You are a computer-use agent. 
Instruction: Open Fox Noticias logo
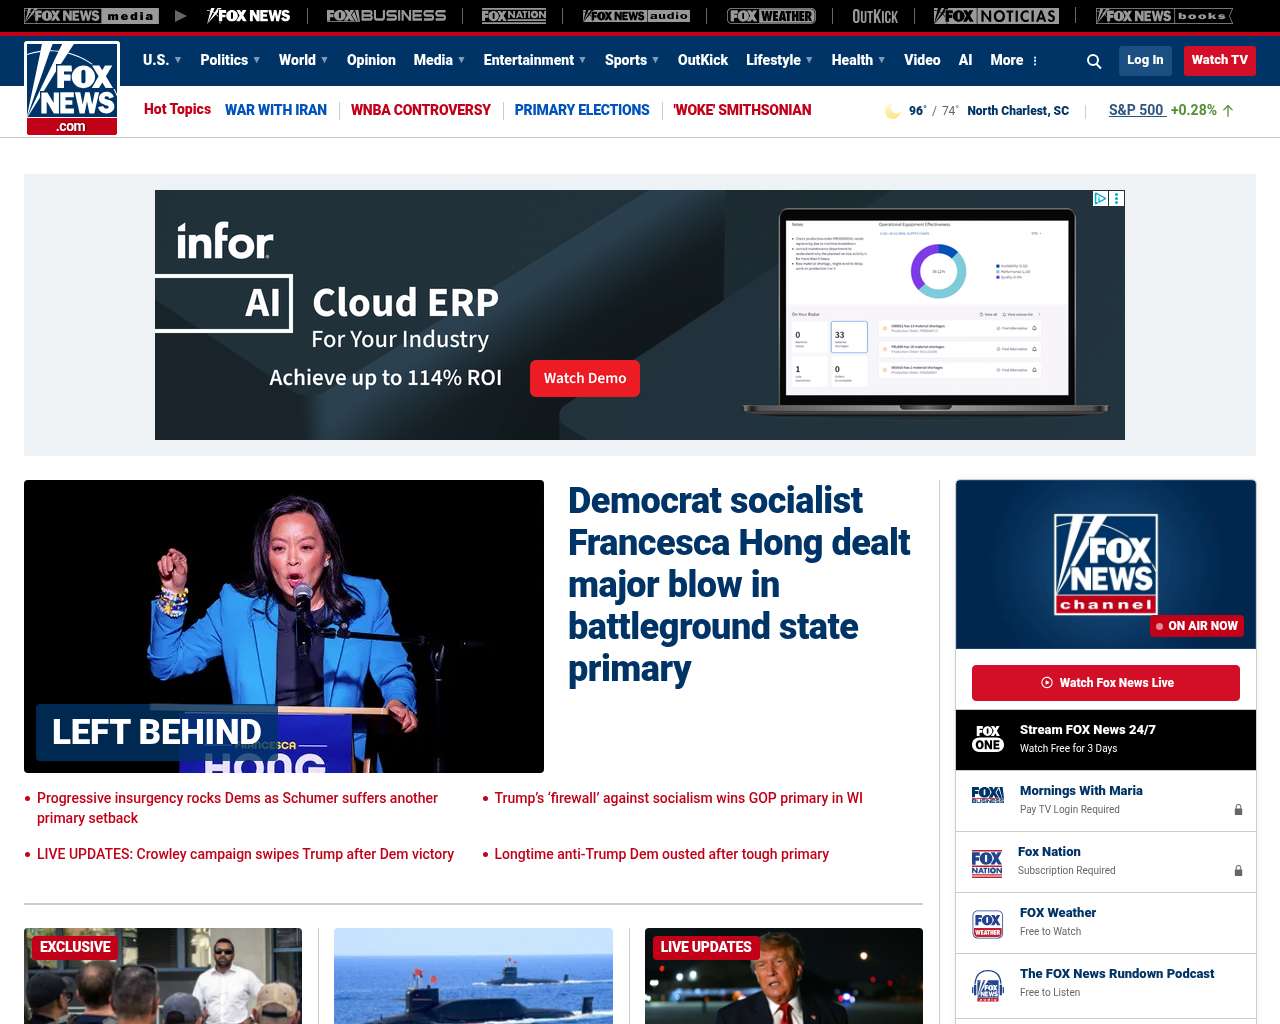click(996, 16)
